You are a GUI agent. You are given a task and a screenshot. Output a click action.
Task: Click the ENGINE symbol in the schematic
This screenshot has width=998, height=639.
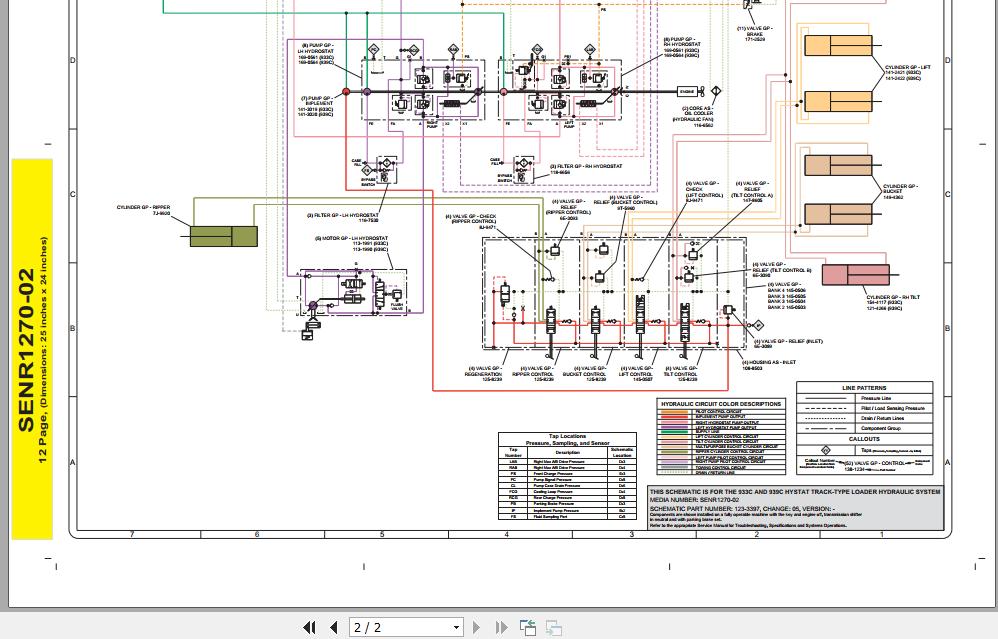687,92
